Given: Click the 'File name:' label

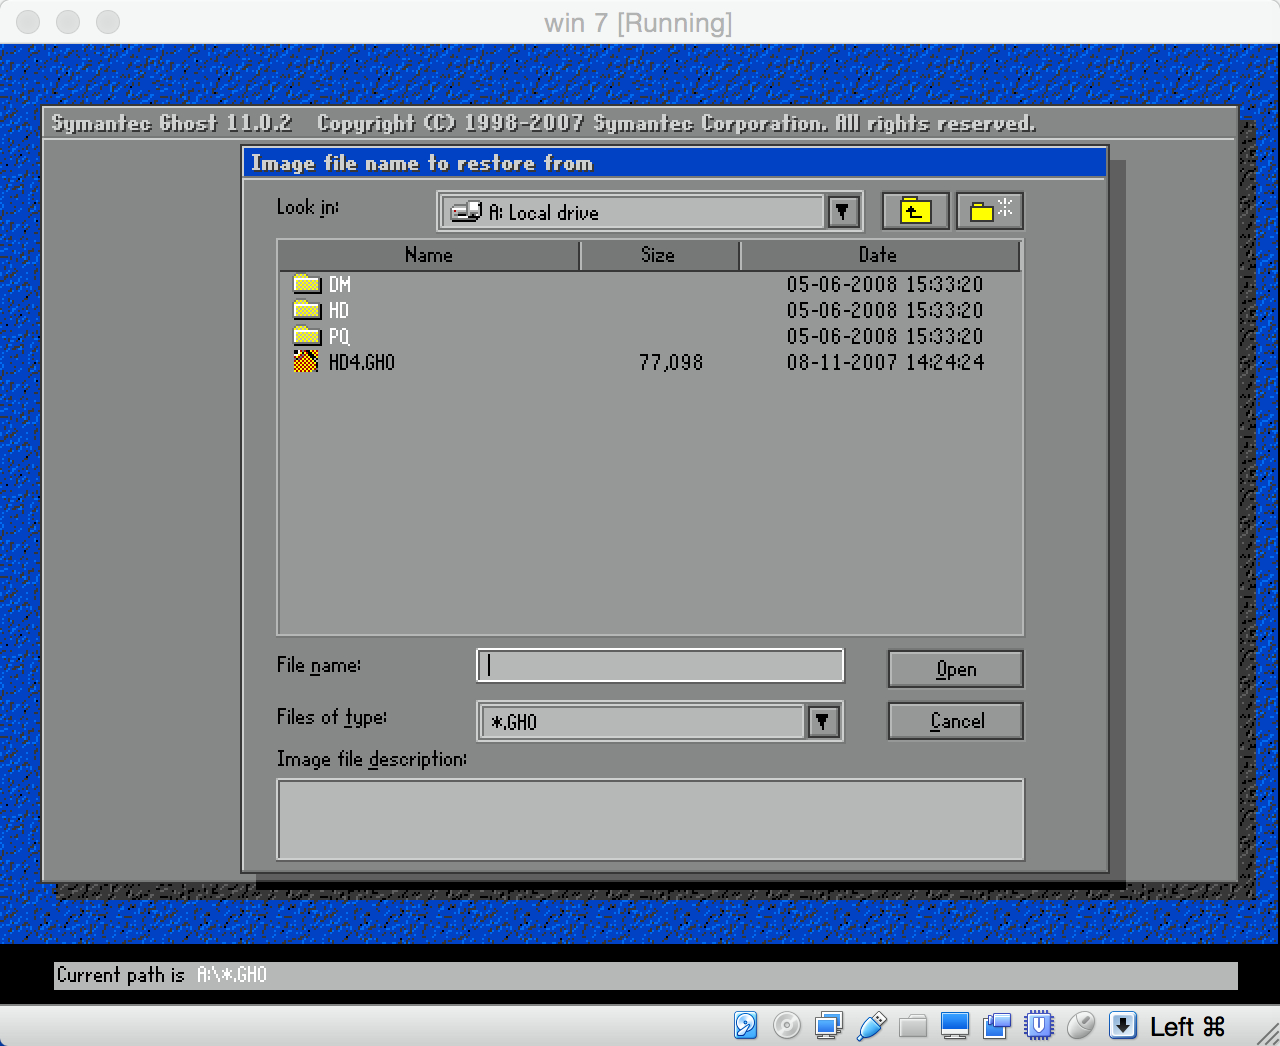Looking at the screenshot, I should click(319, 665).
